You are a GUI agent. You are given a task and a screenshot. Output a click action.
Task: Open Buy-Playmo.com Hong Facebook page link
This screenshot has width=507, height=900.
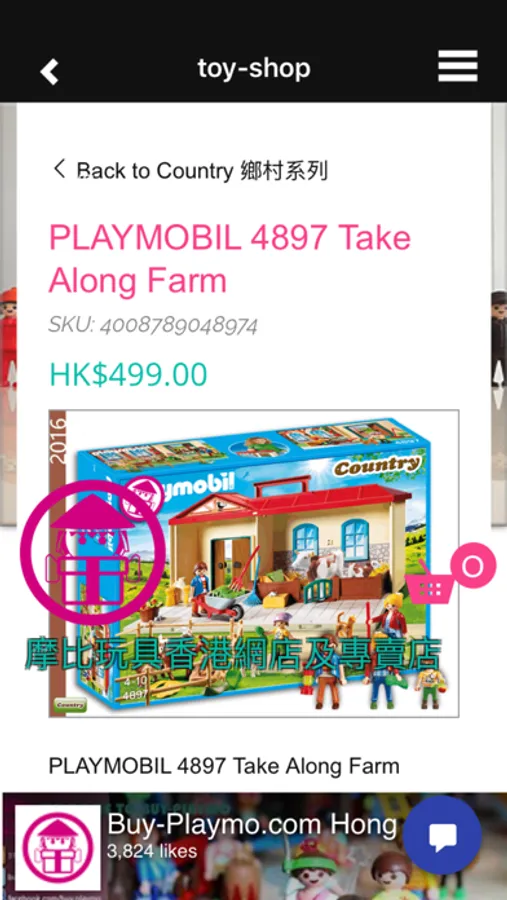pyautogui.click(x=251, y=825)
